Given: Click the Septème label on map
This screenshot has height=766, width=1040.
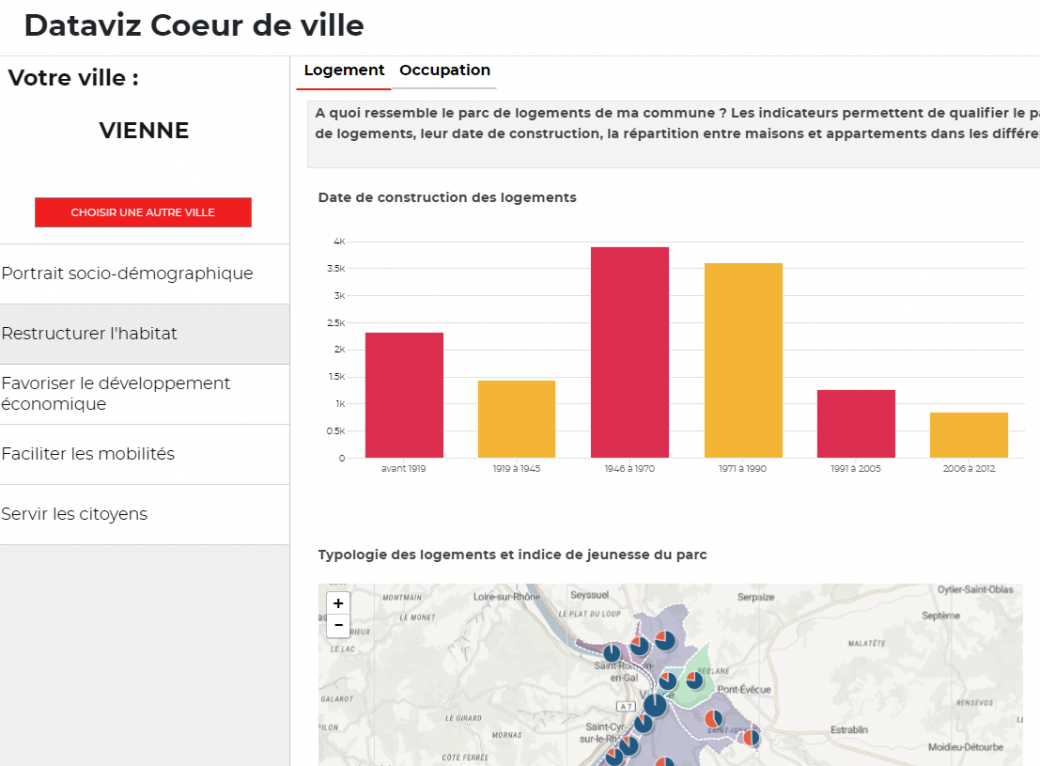Looking at the screenshot, I should [941, 615].
